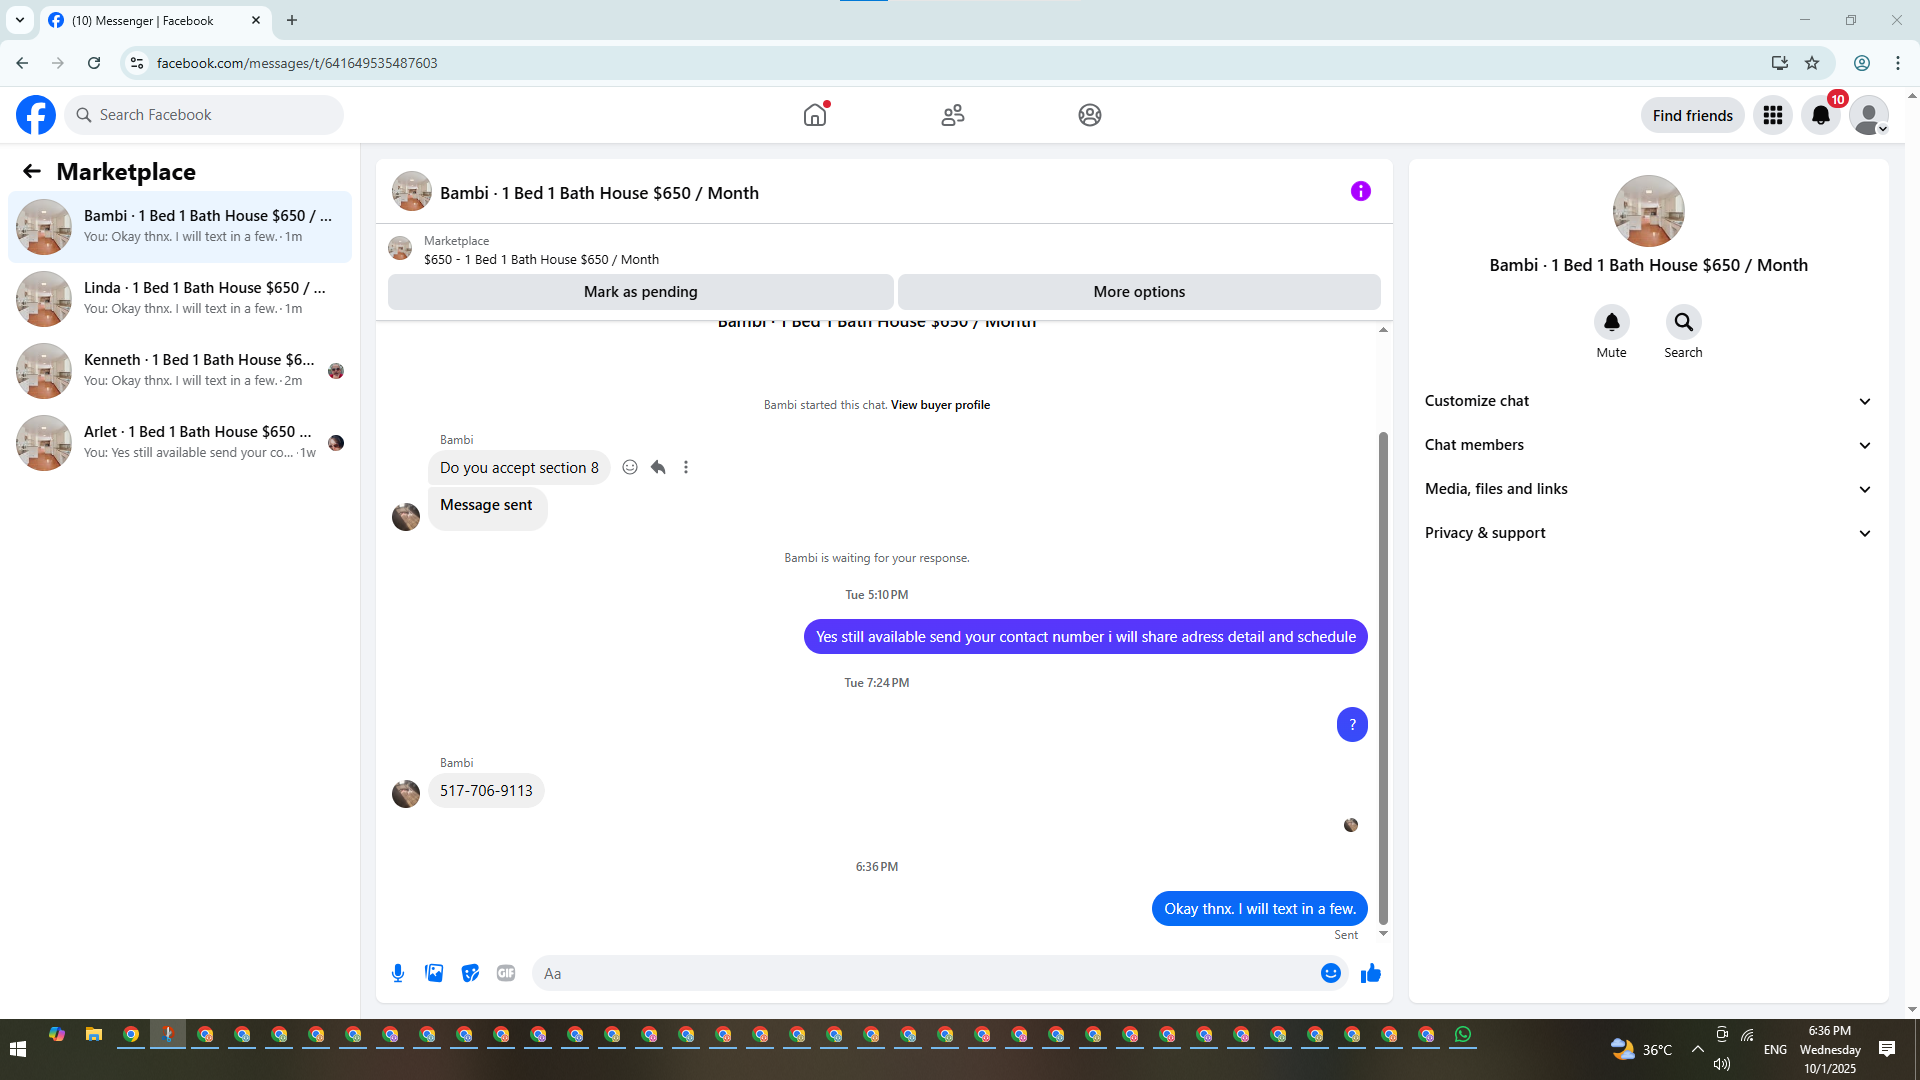Click the Chrome profile icon

click(x=1862, y=63)
